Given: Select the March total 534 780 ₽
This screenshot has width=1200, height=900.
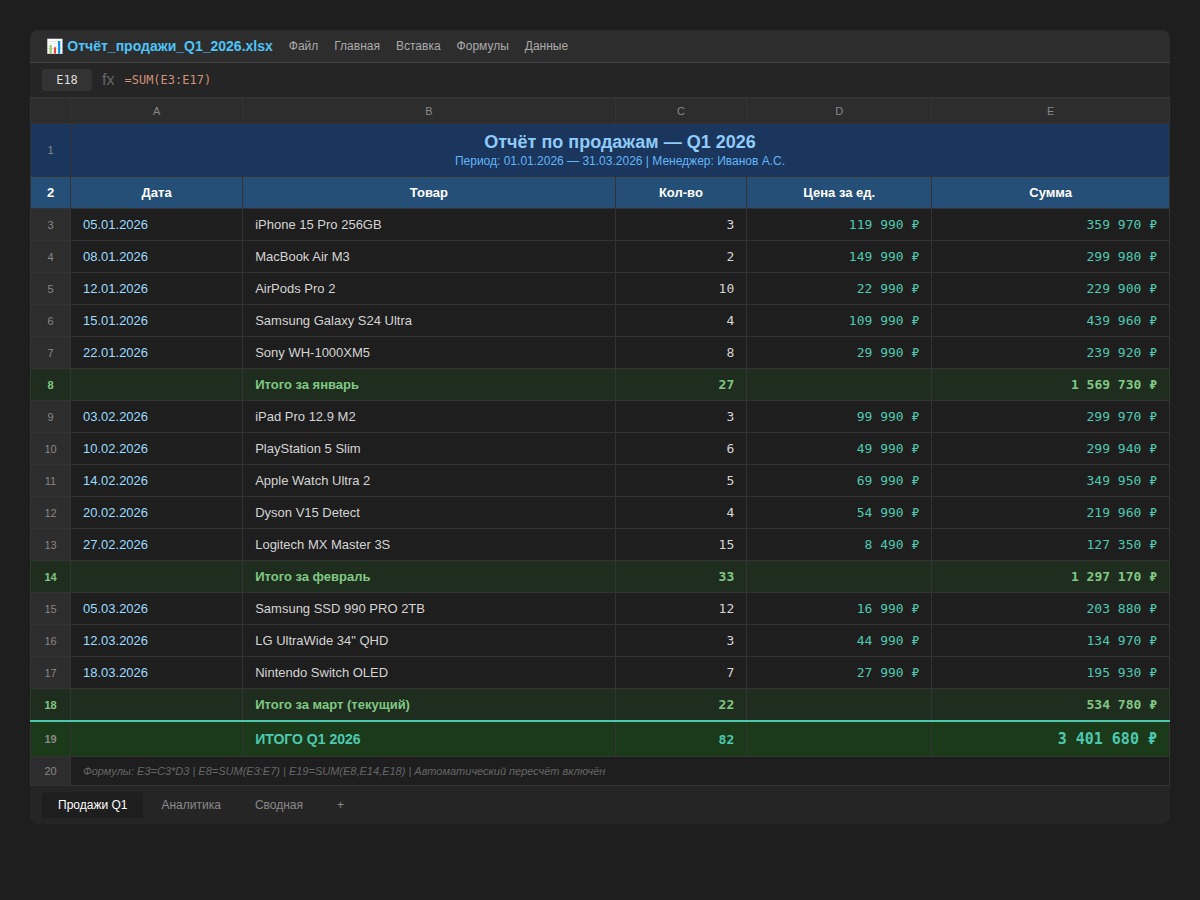Looking at the screenshot, I should pyautogui.click(x=1050, y=705).
